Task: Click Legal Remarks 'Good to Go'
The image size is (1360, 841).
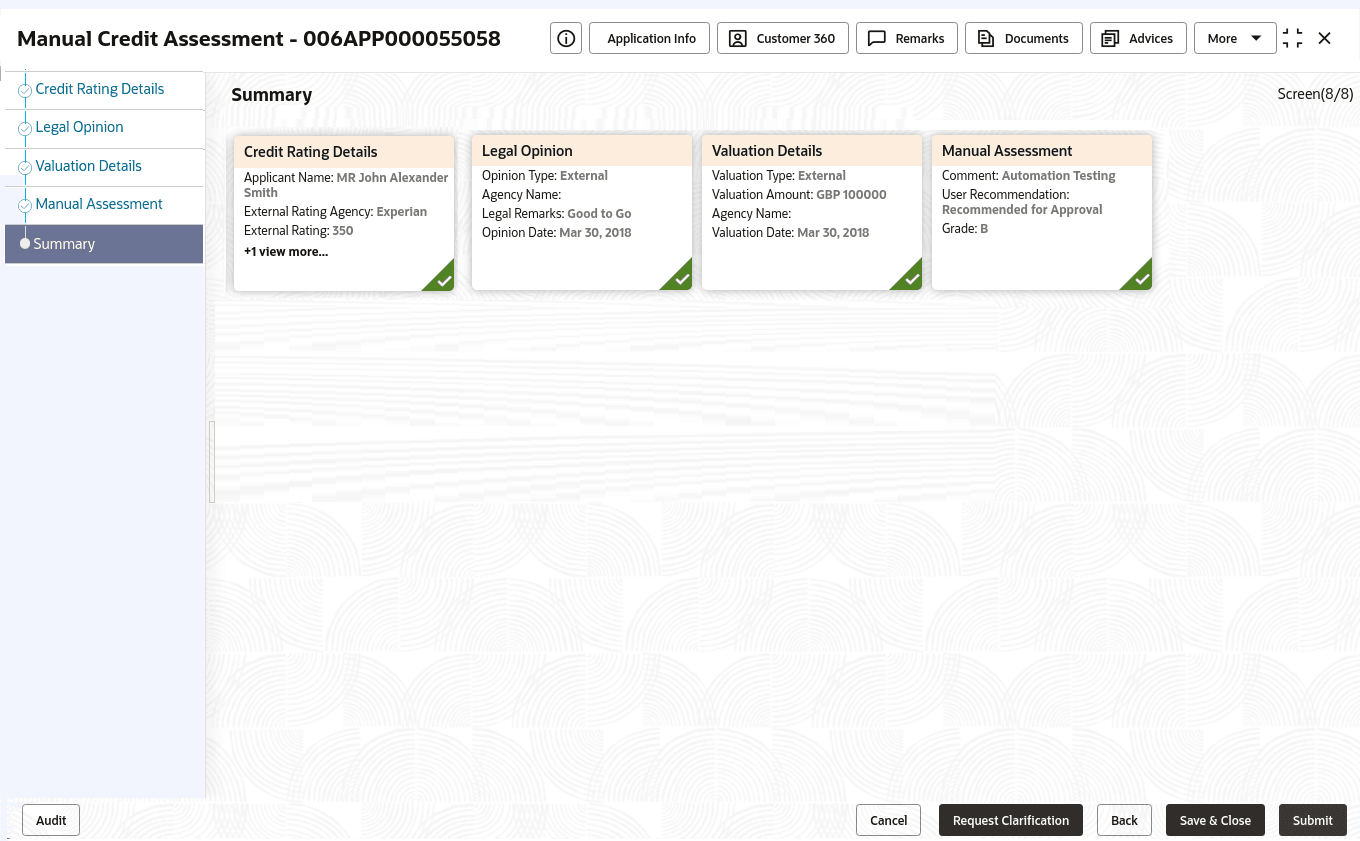Action: pos(599,214)
